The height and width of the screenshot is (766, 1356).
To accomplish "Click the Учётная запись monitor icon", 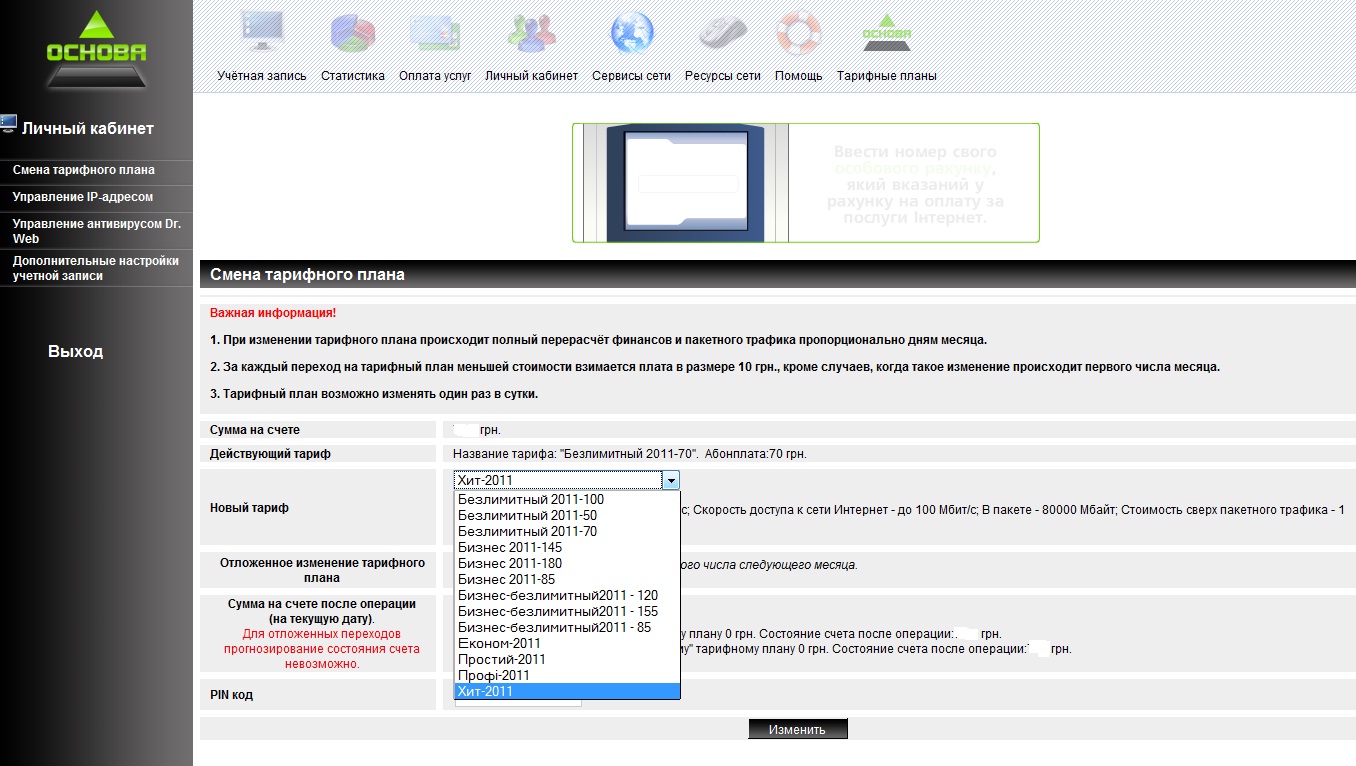I will (262, 32).
